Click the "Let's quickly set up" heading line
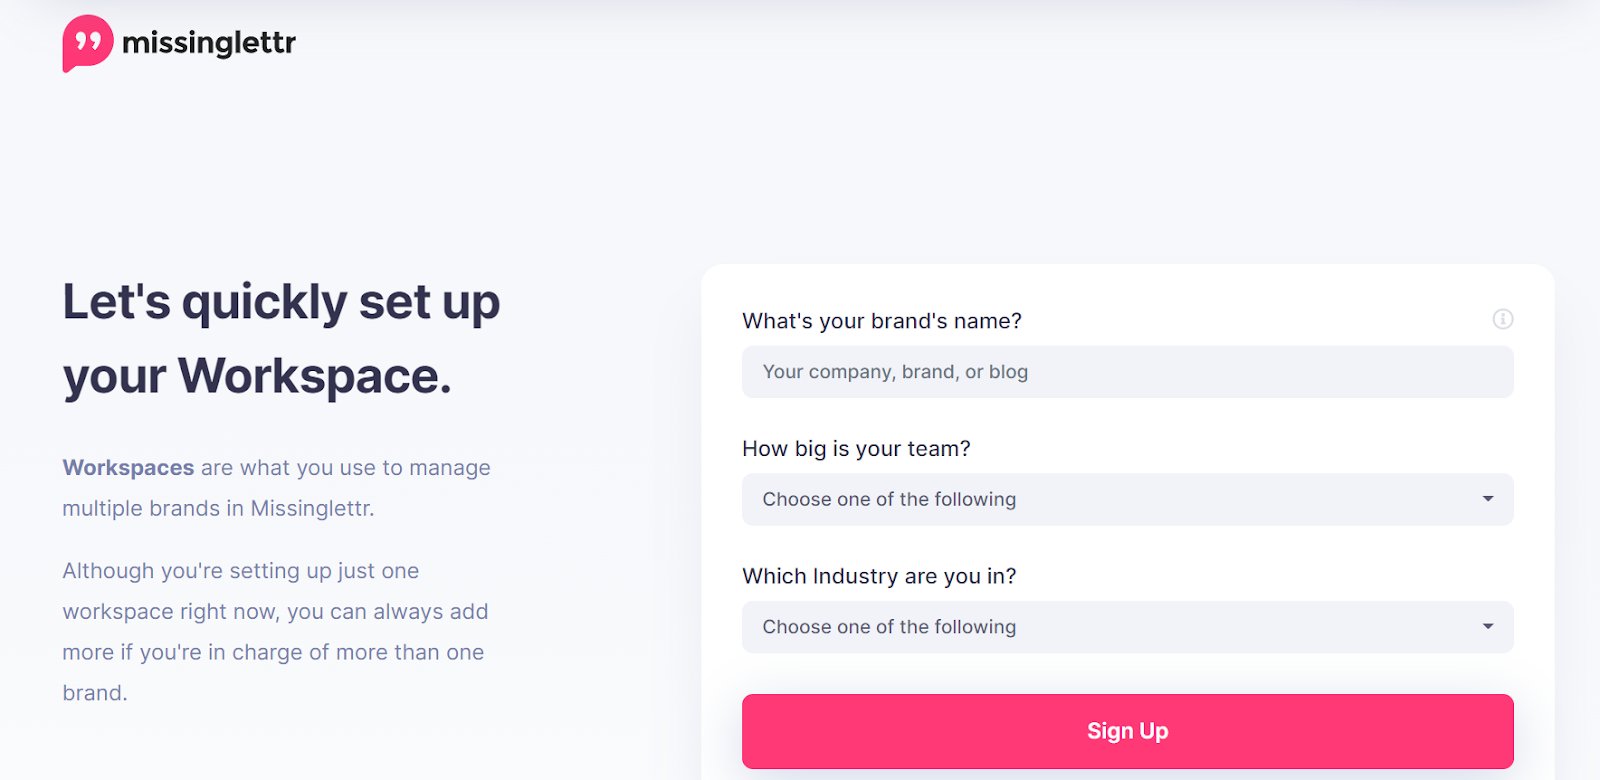 click(x=281, y=302)
